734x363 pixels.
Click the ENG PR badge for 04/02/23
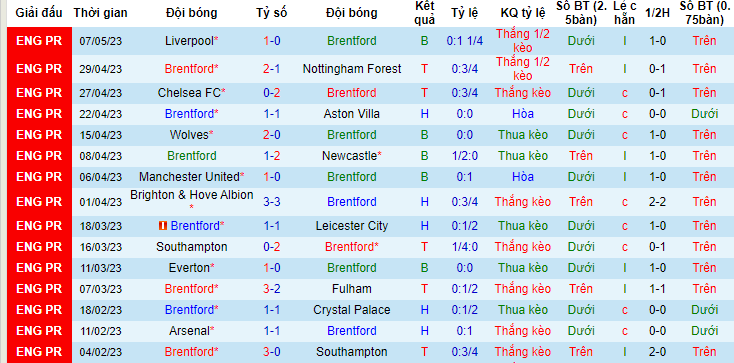pos(39,352)
